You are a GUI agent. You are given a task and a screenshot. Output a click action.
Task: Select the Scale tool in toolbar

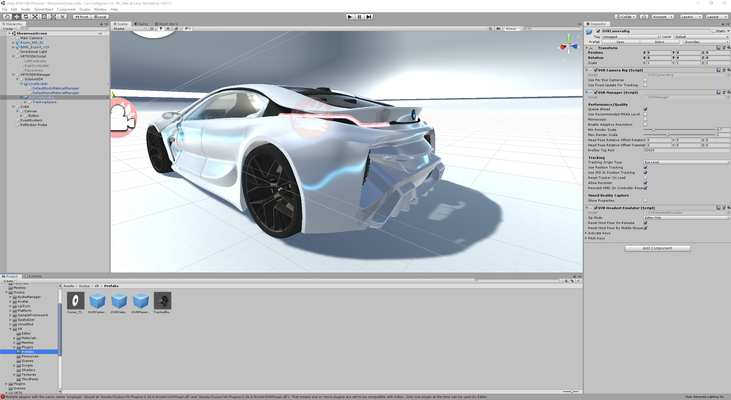(x=35, y=16)
